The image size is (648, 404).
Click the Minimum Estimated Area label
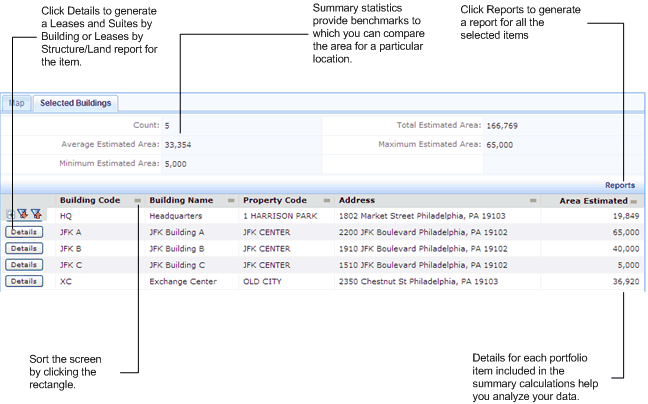point(109,163)
